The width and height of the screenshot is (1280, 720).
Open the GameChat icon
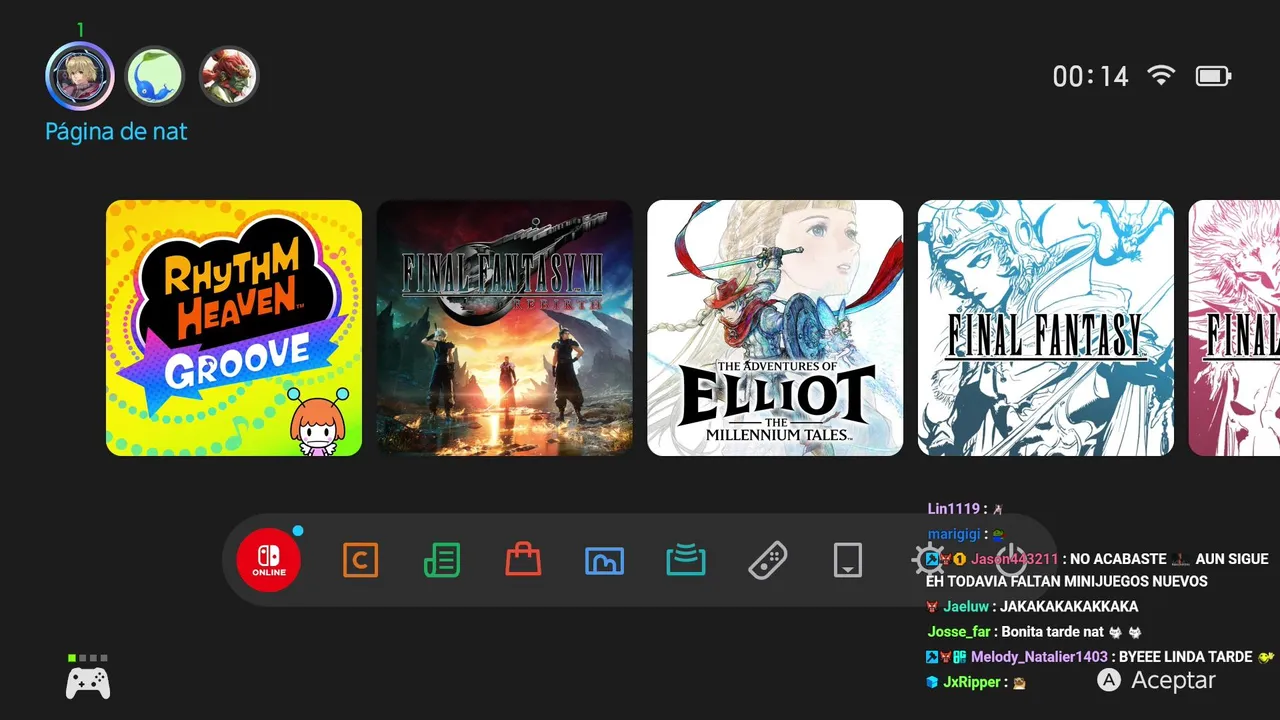click(x=360, y=560)
